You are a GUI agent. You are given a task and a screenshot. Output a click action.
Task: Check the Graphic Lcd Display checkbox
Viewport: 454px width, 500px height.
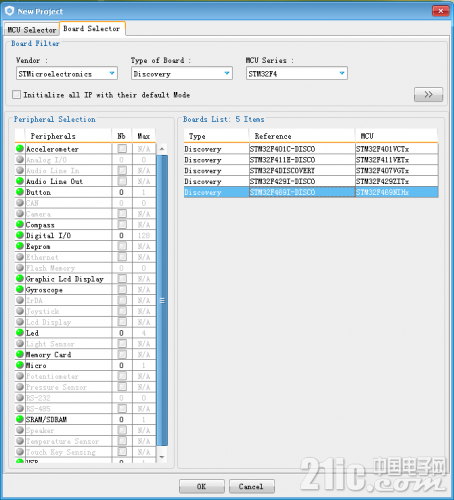click(122, 278)
